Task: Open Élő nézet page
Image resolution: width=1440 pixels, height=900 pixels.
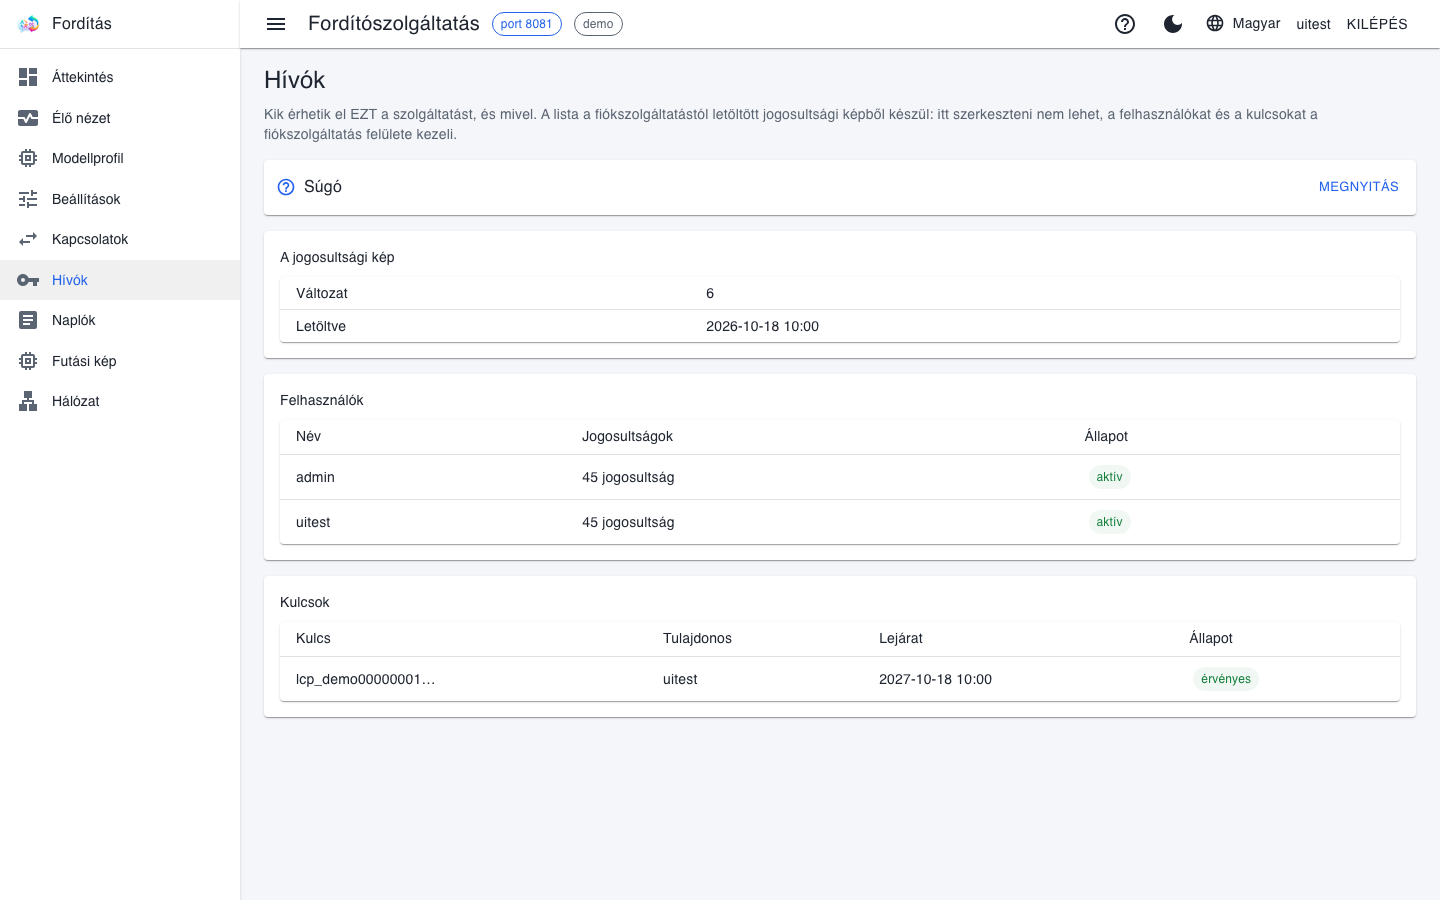Action: tap(120, 118)
